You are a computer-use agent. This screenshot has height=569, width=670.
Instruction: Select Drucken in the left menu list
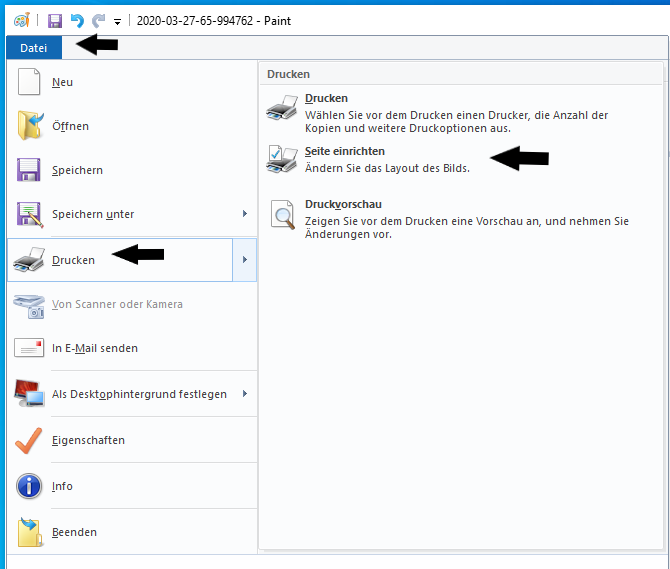[120, 260]
